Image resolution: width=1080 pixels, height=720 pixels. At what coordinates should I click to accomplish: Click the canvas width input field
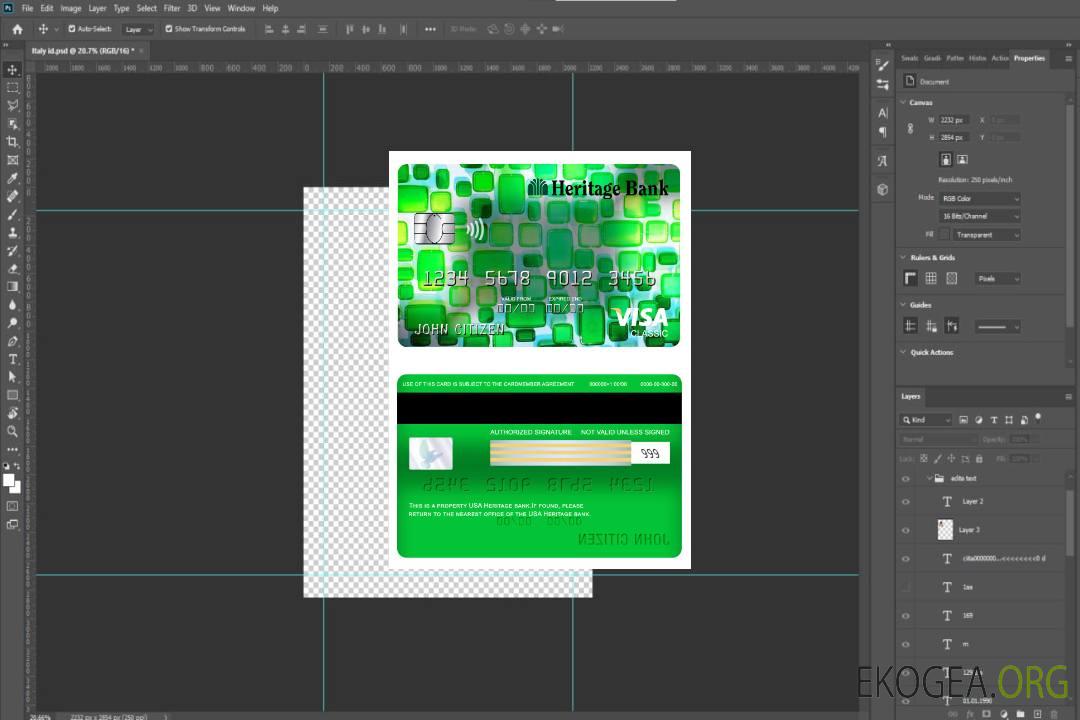pyautogui.click(x=953, y=120)
